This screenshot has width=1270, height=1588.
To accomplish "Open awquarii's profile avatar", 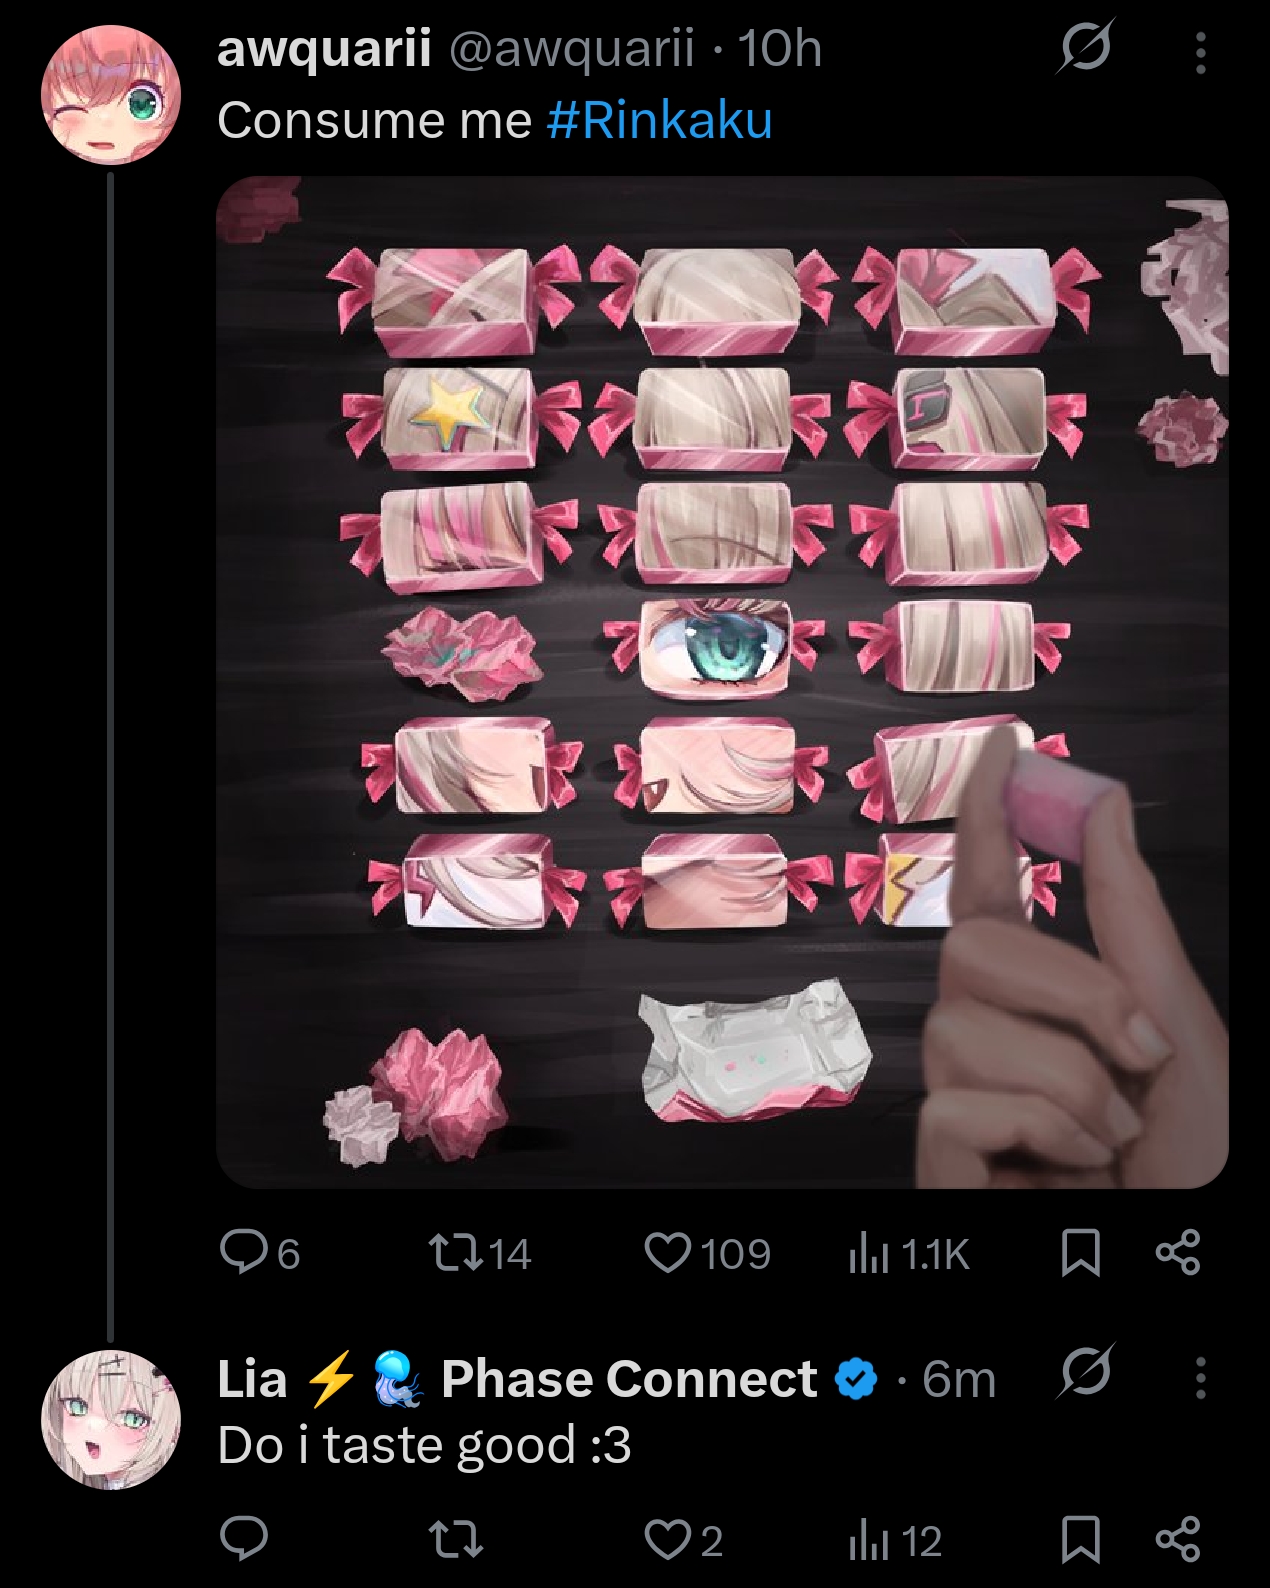I will tap(110, 95).
